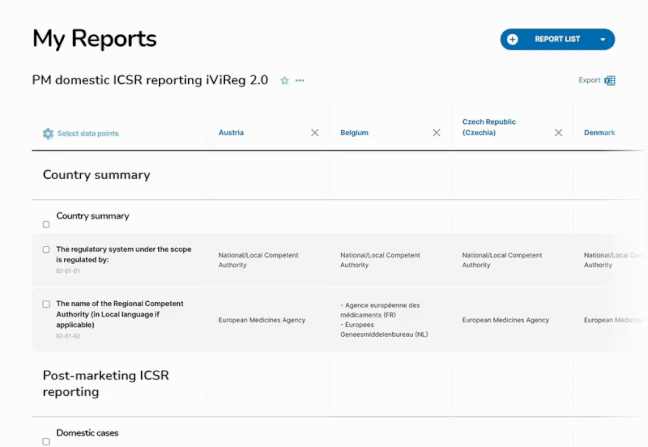Click the Export text link
Image resolution: width=648 pixels, height=447 pixels.
coord(589,81)
